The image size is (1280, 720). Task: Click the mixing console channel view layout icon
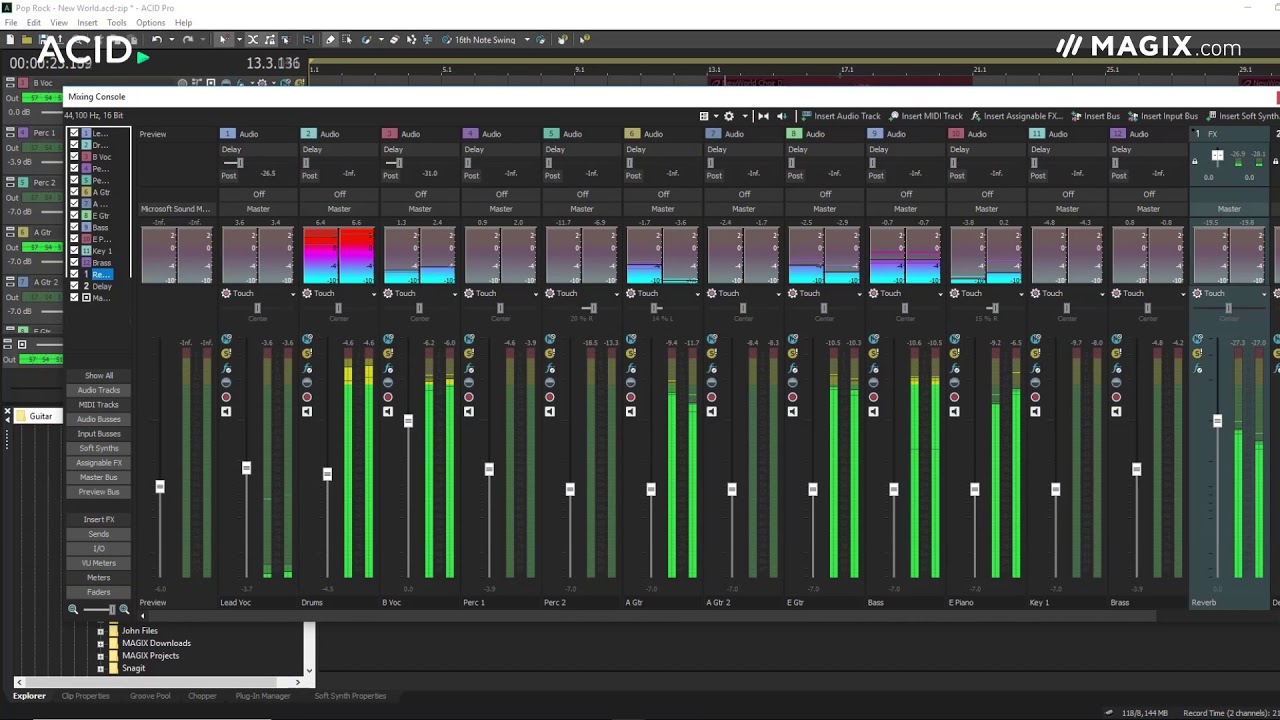click(x=704, y=116)
